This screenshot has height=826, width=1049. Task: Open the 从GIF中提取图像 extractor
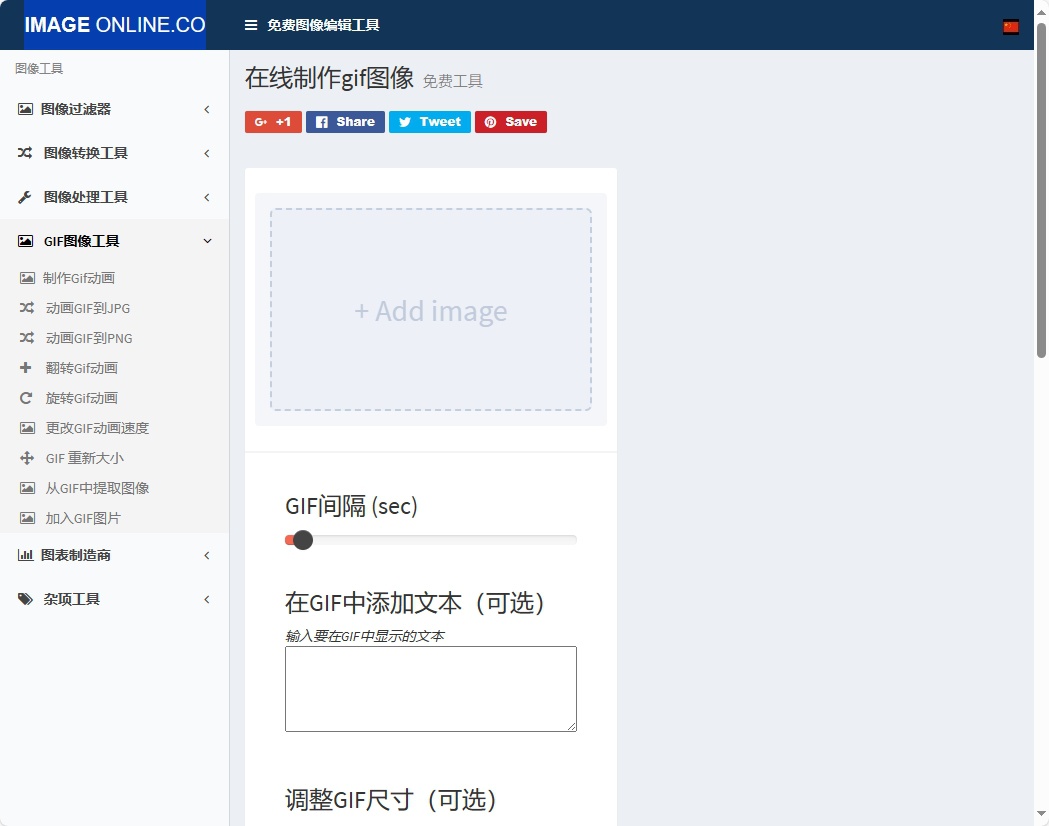pos(98,488)
